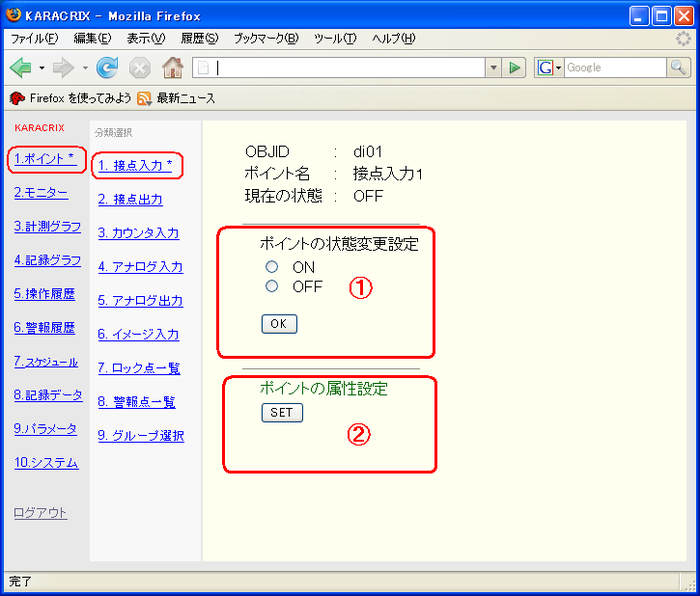Open the Google search engine icon
The height and width of the screenshot is (596, 700).
pyautogui.click(x=545, y=68)
